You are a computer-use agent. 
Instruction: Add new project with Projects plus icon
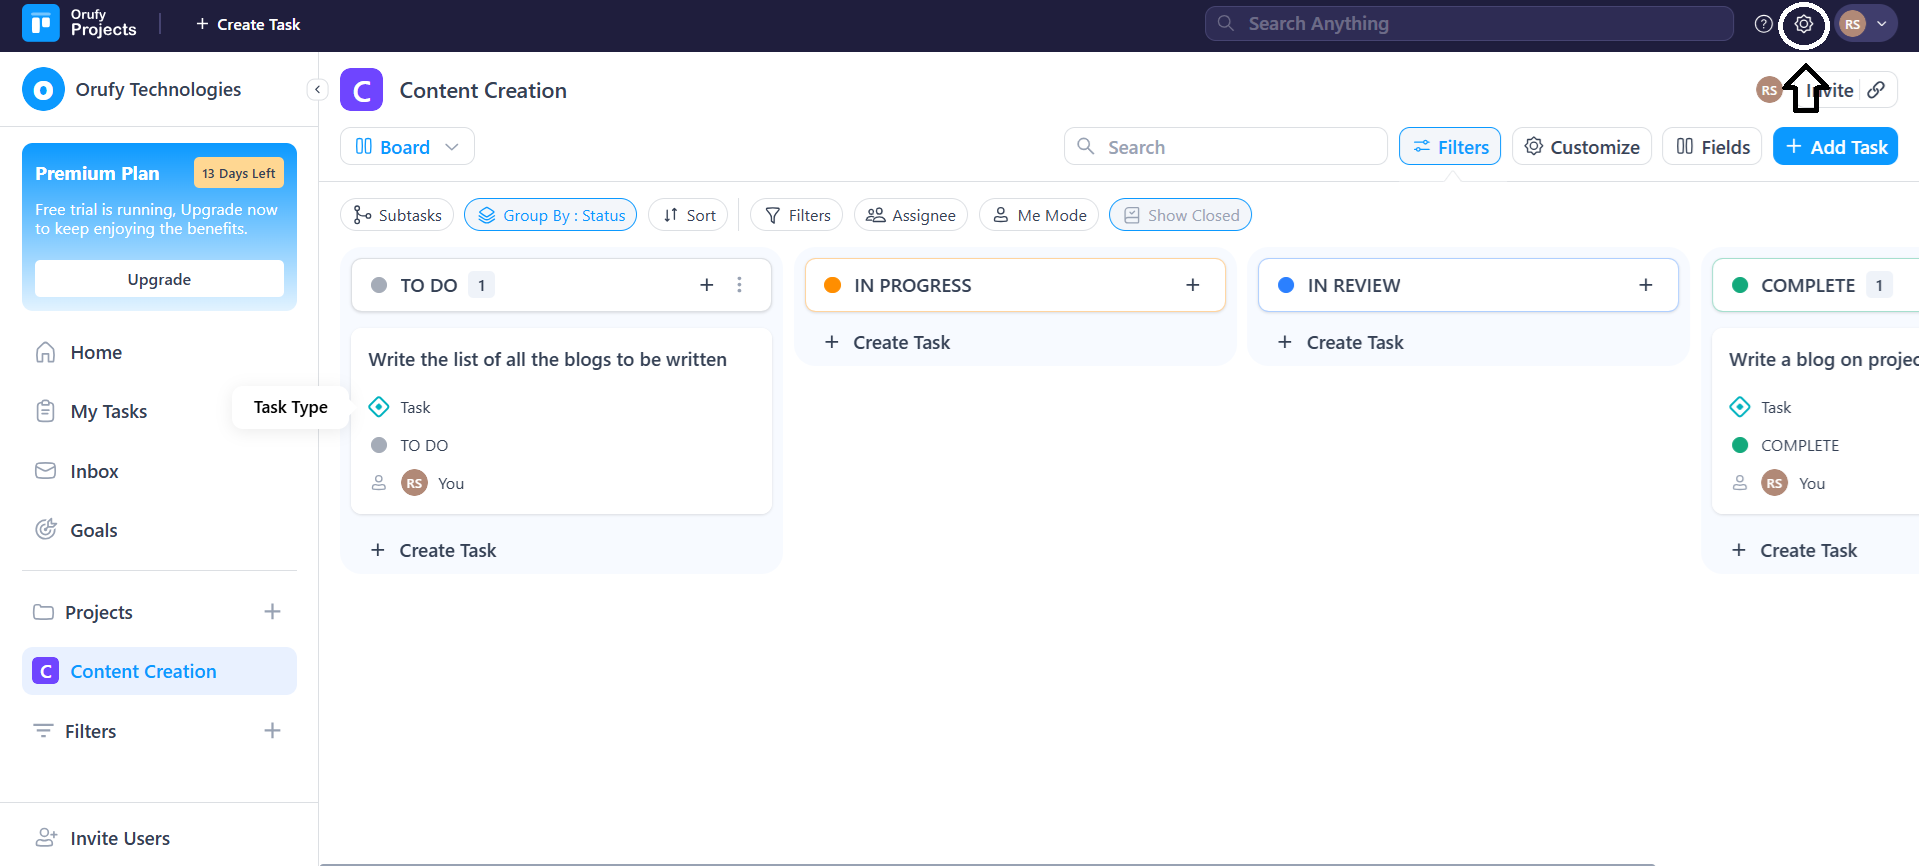click(x=272, y=612)
